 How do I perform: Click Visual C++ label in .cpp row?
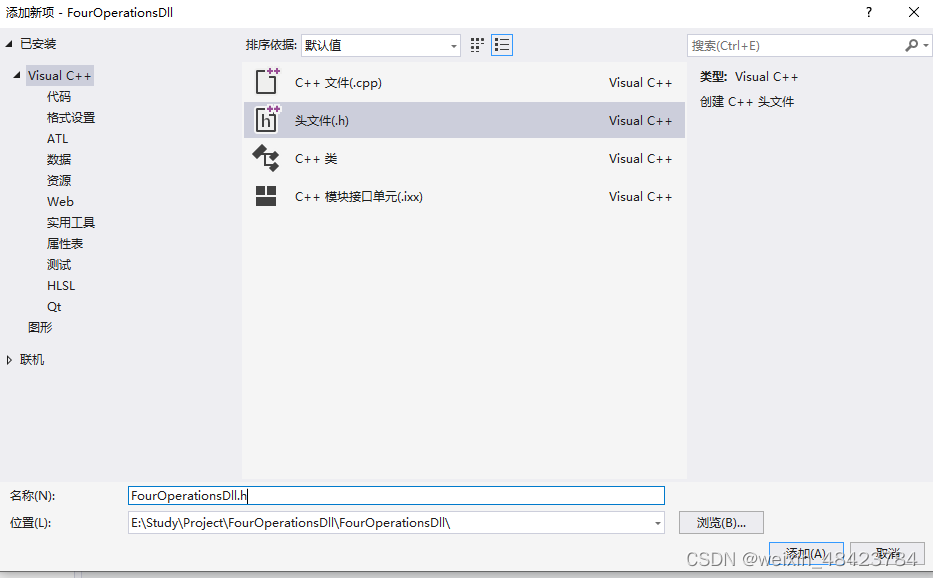(x=640, y=83)
